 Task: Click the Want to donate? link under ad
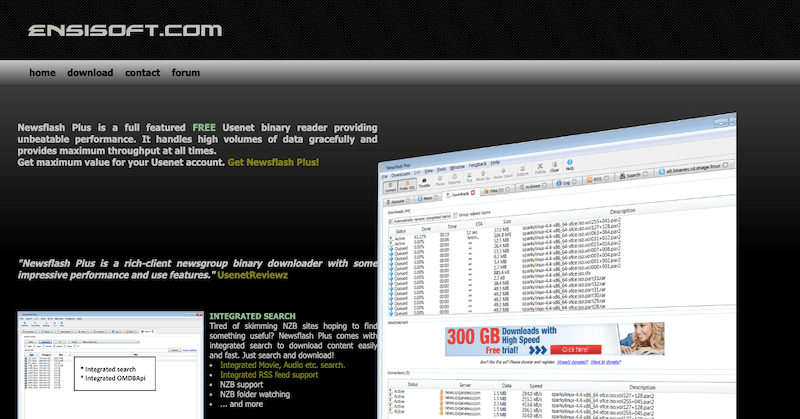coord(606,362)
